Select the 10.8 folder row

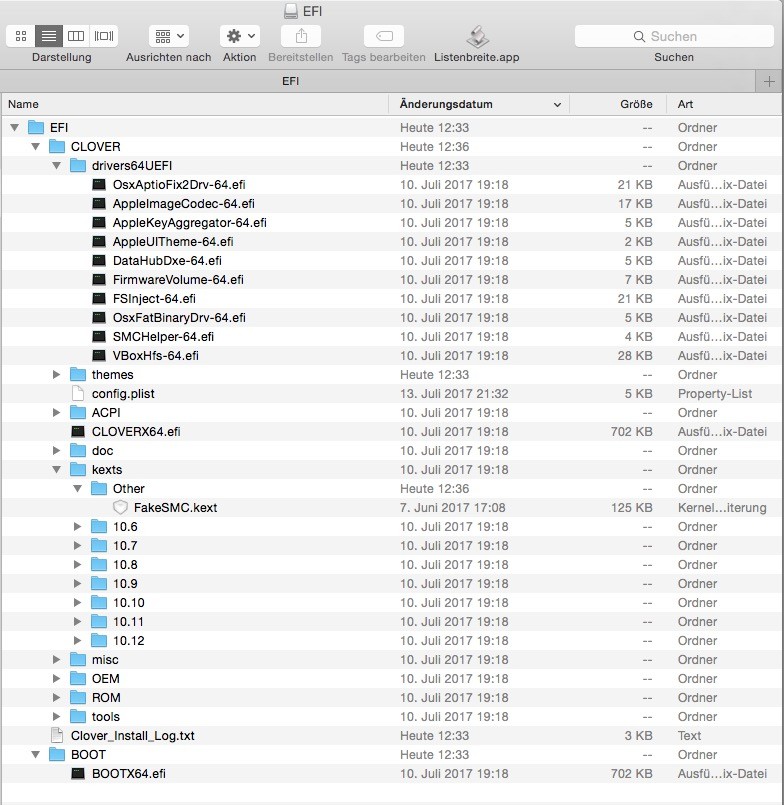[x=392, y=564]
